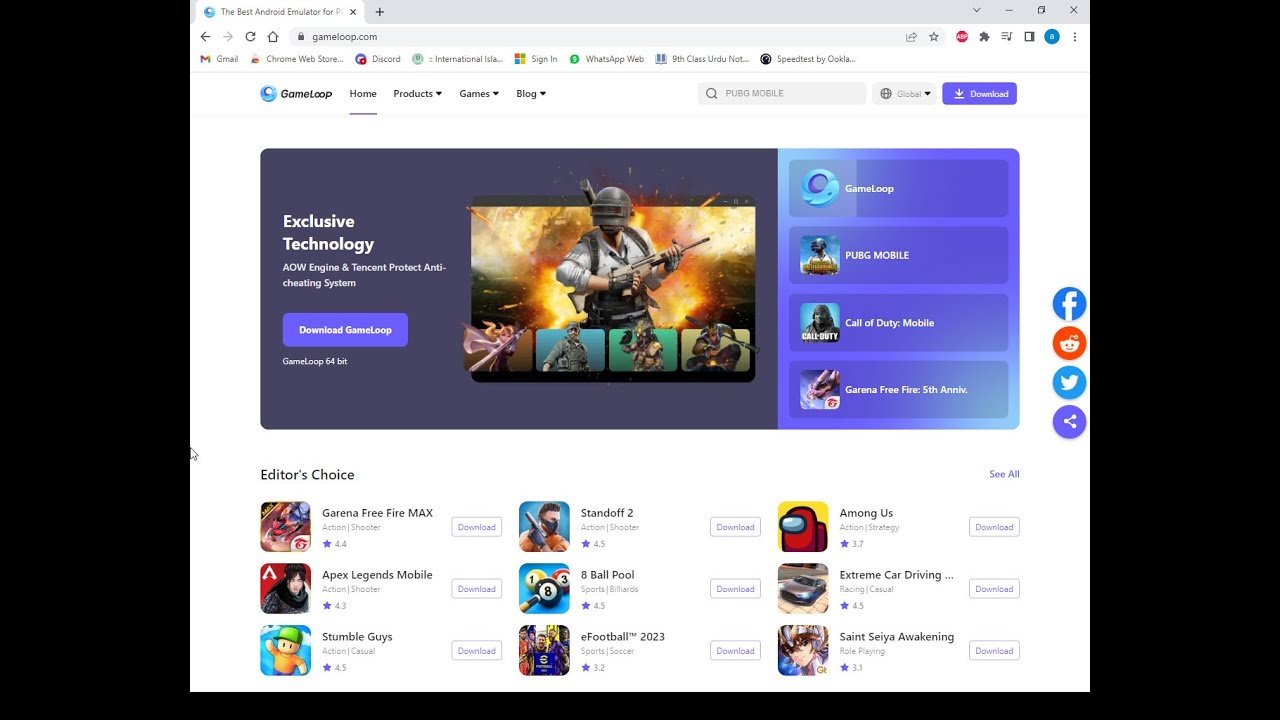
Task: Click Among Us game icon
Action: click(803, 527)
